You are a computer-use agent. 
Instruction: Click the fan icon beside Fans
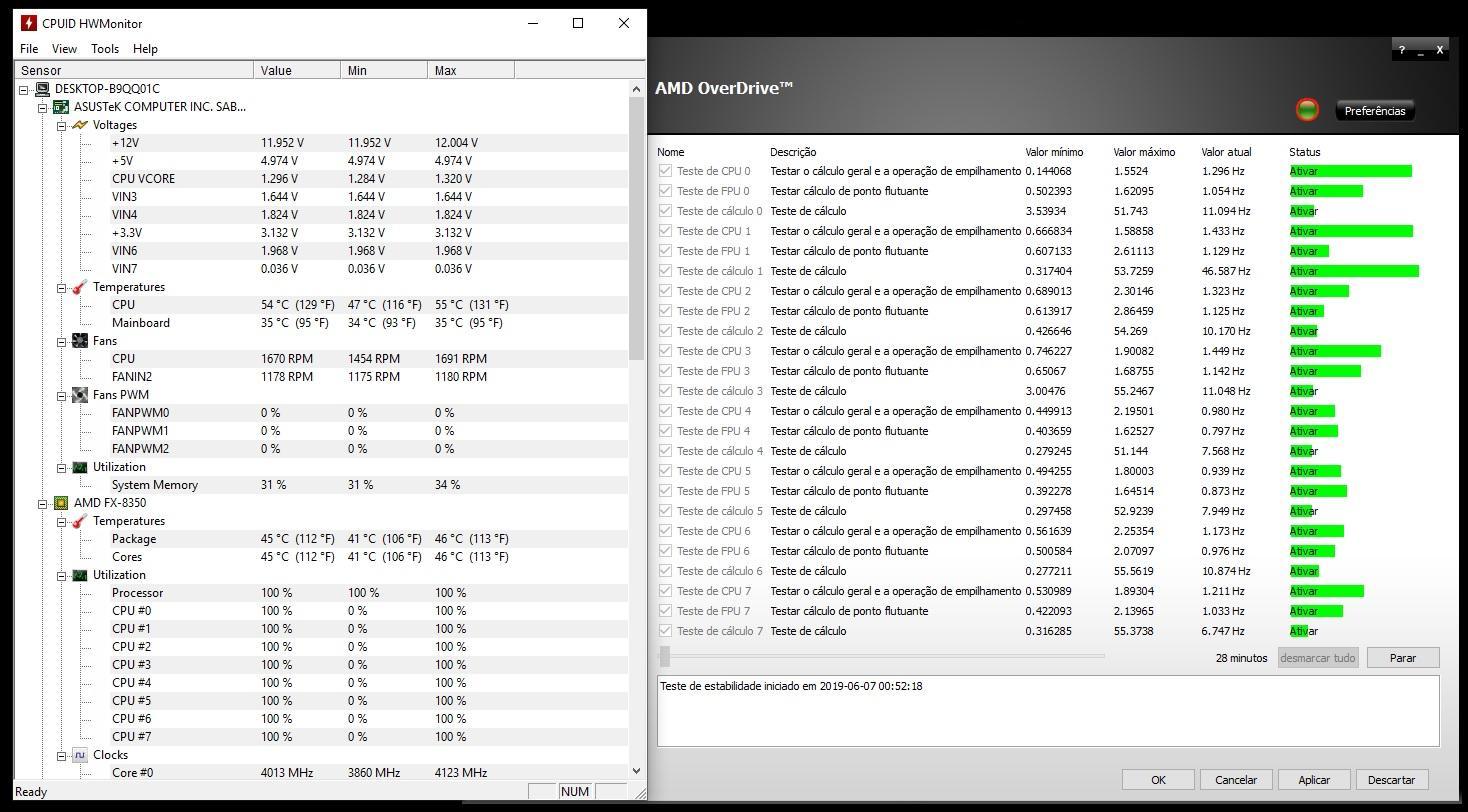click(x=80, y=341)
